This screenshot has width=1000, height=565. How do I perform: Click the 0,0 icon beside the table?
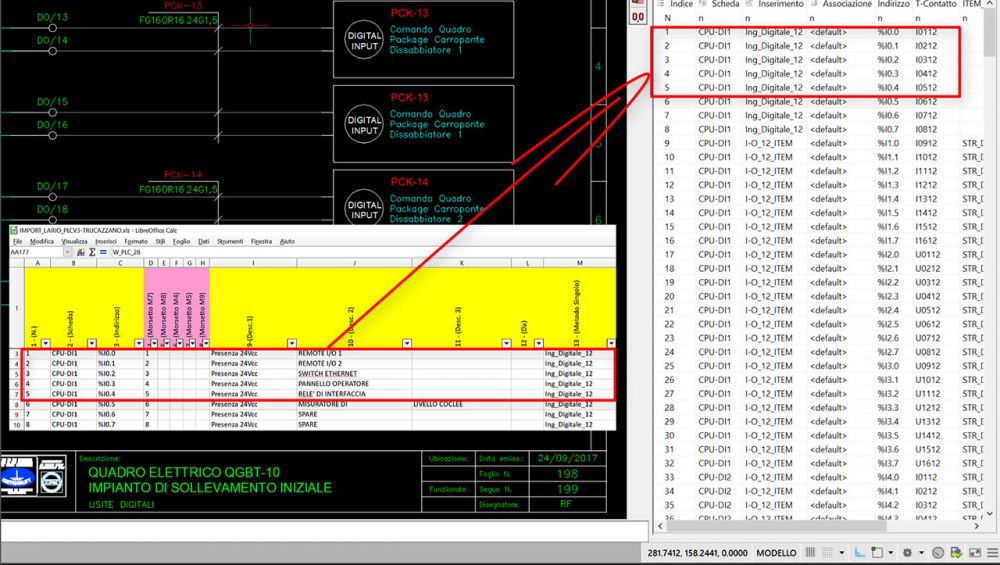coord(638,18)
